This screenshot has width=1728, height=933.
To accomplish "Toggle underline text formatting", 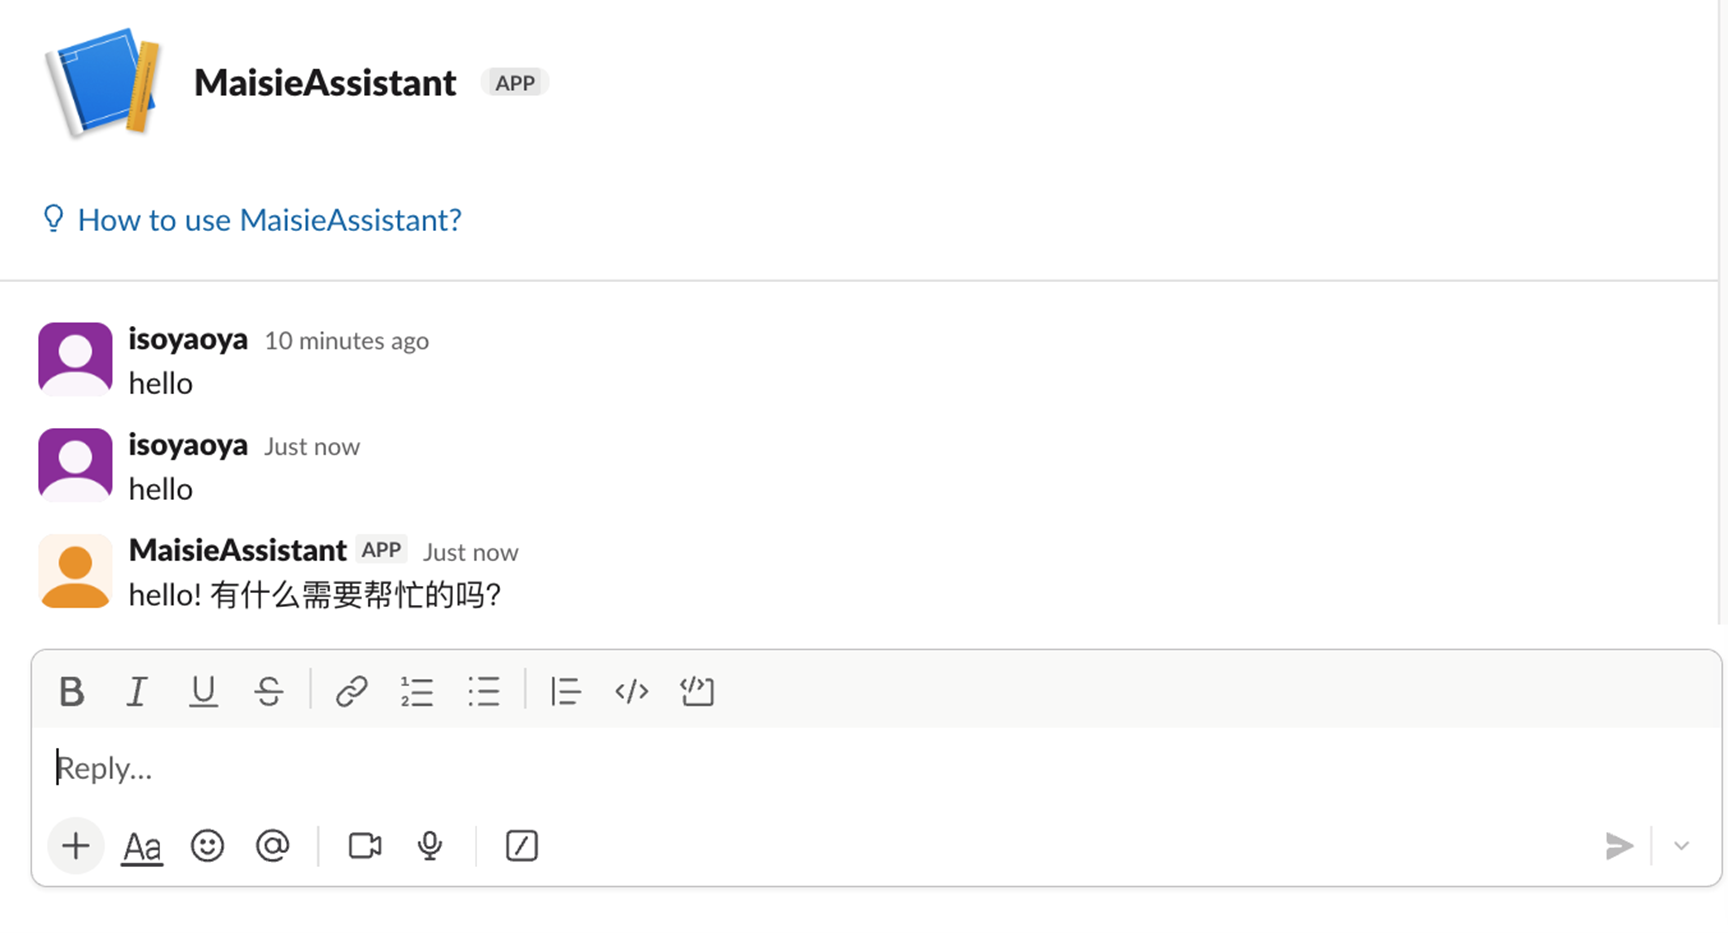I will [x=203, y=691].
